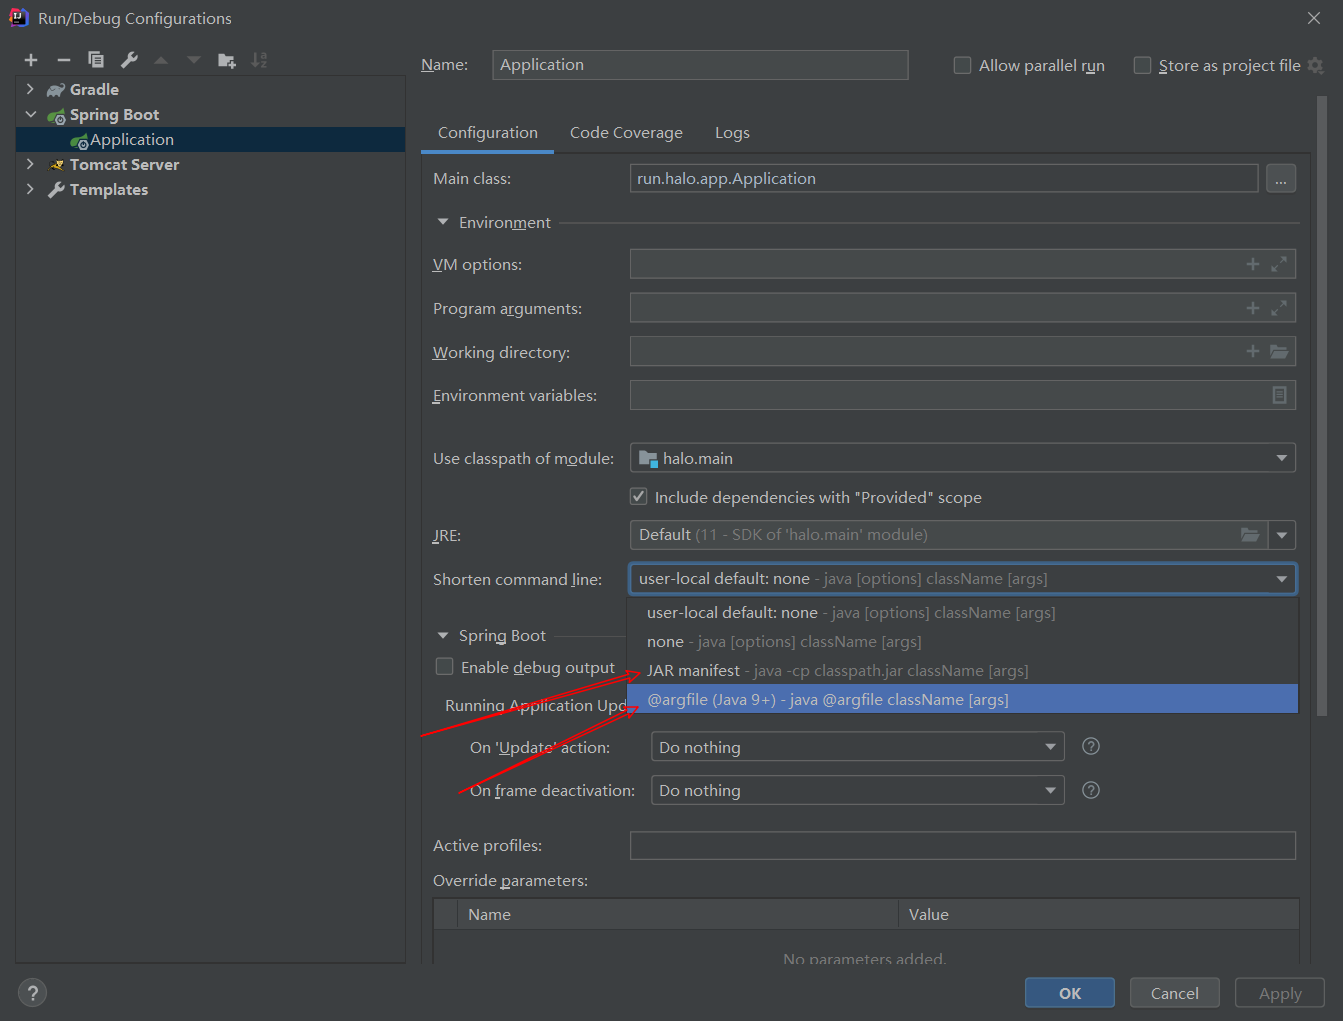Image resolution: width=1343 pixels, height=1021 pixels.
Task: Expand VM options field editor icon
Action: [x=1279, y=264]
